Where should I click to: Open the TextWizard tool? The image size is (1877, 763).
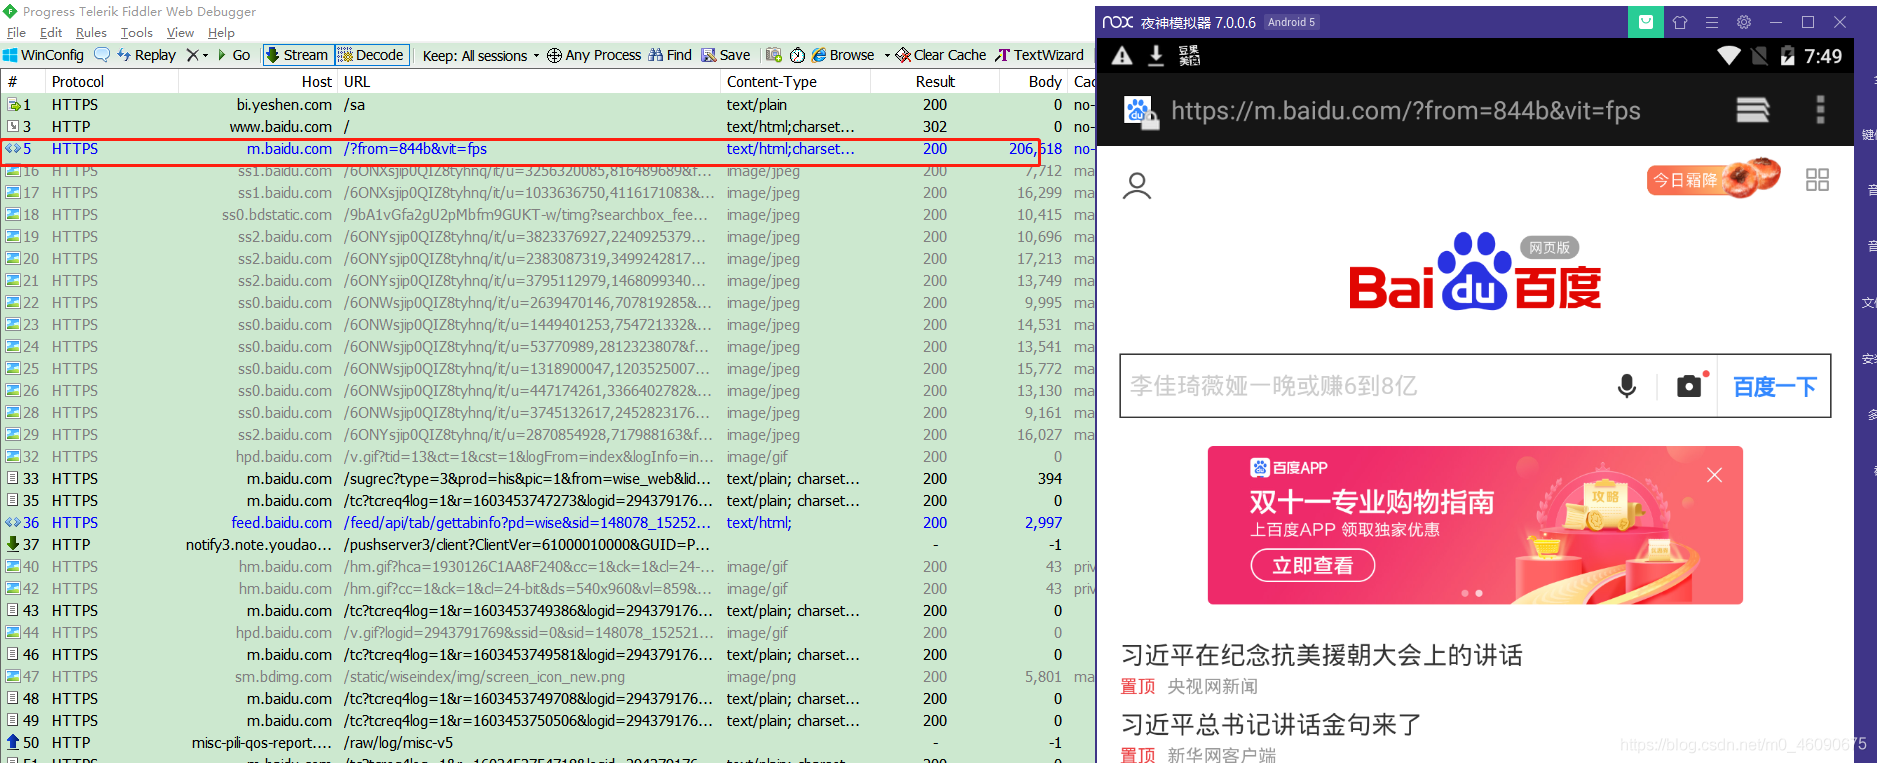1040,55
